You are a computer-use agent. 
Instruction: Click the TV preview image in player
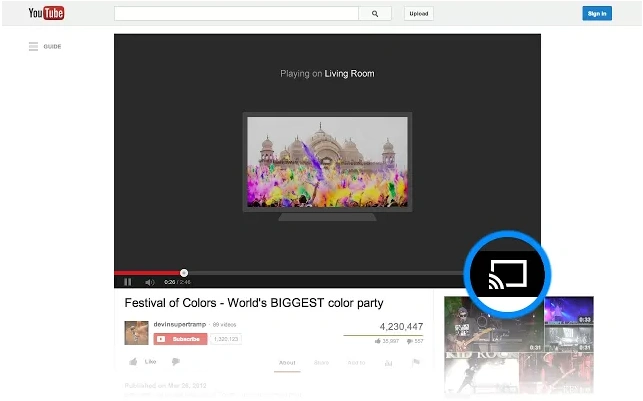tap(327, 162)
